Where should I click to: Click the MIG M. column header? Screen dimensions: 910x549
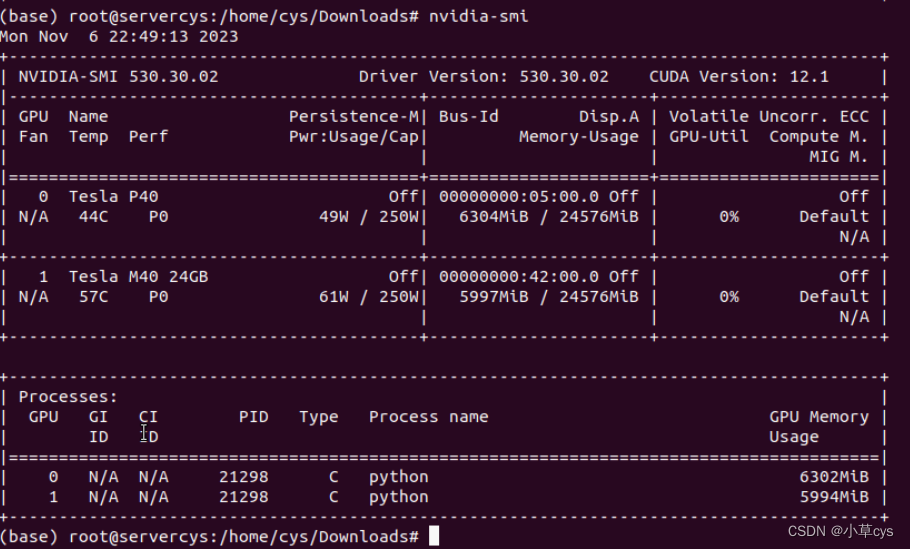pos(839,157)
